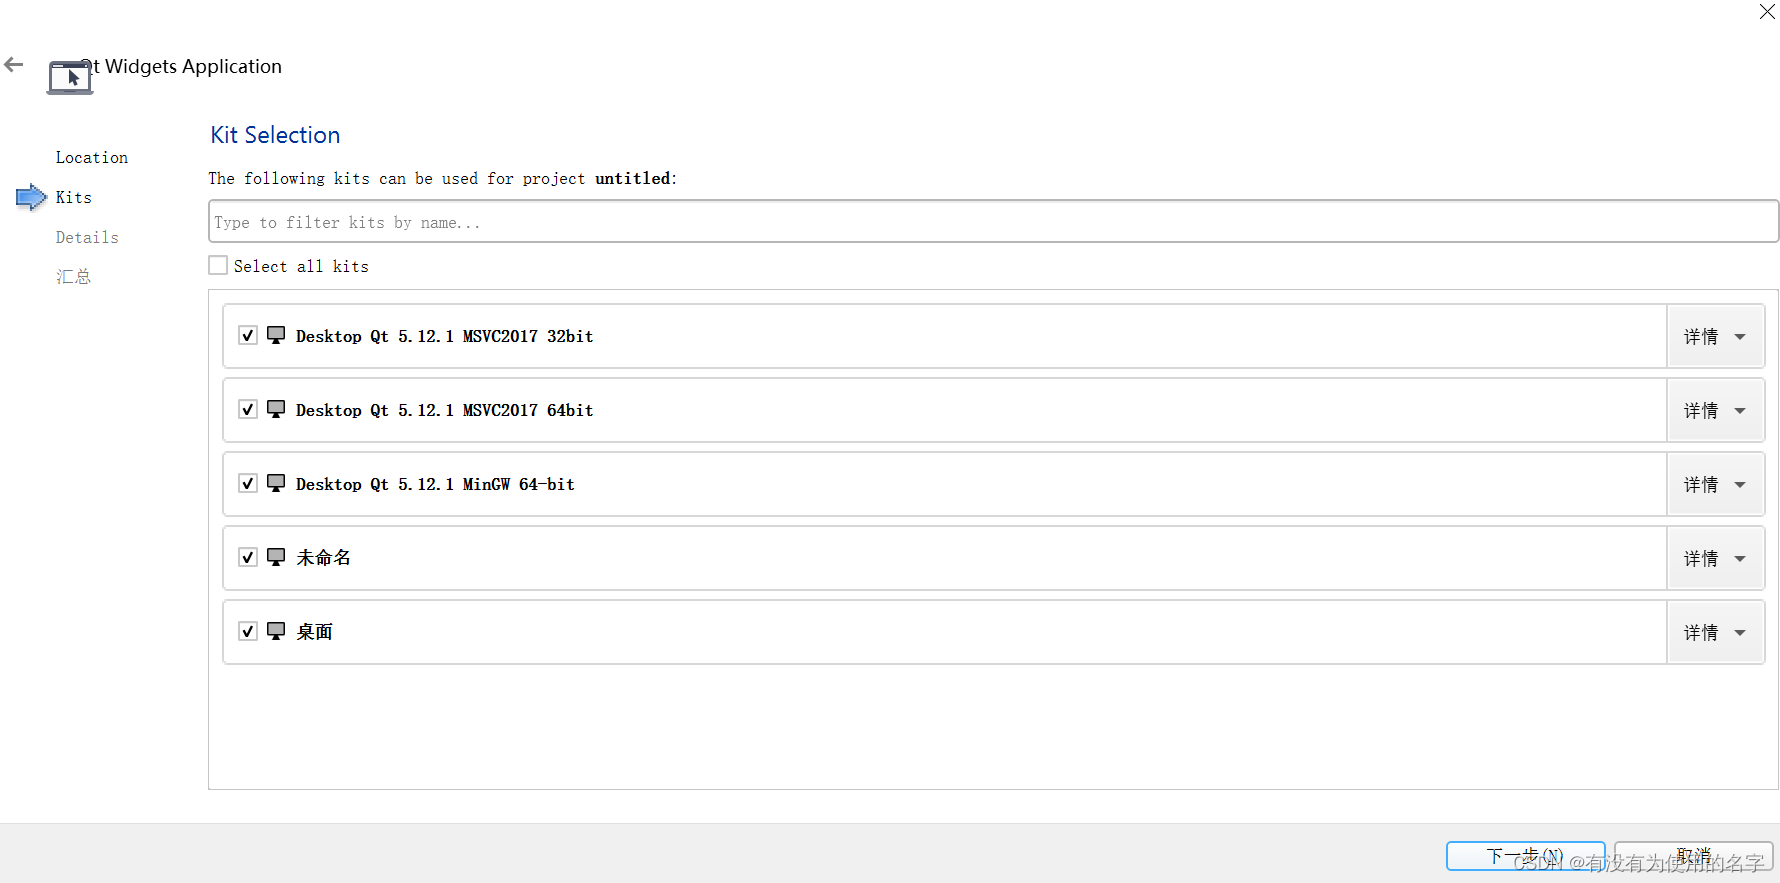Click monitor icon of 未命名 kit
1780x883 pixels.
tap(276, 557)
